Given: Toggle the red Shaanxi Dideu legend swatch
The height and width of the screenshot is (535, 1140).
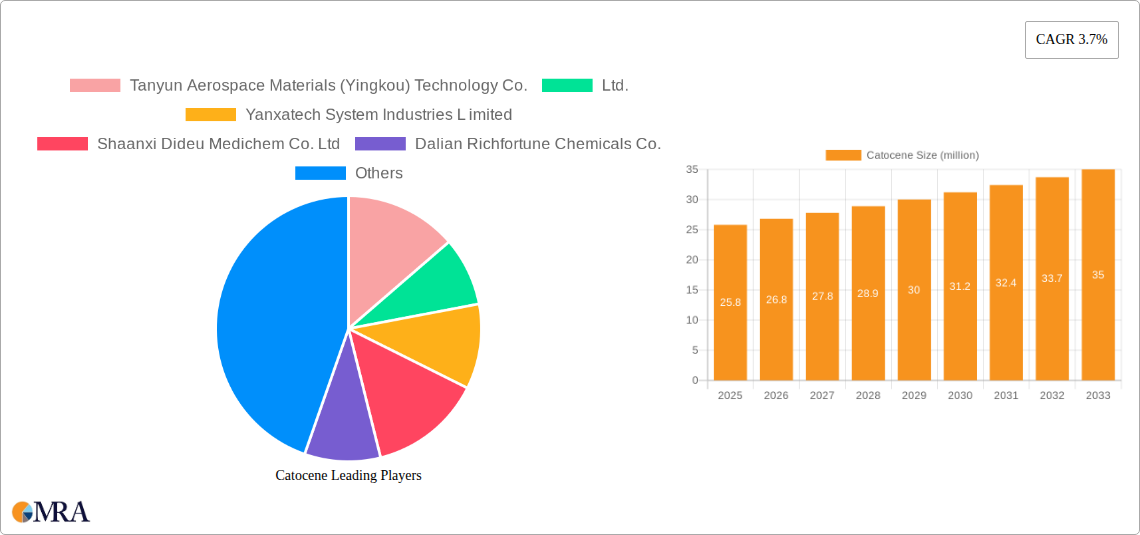Looking at the screenshot, I should (x=63, y=143).
